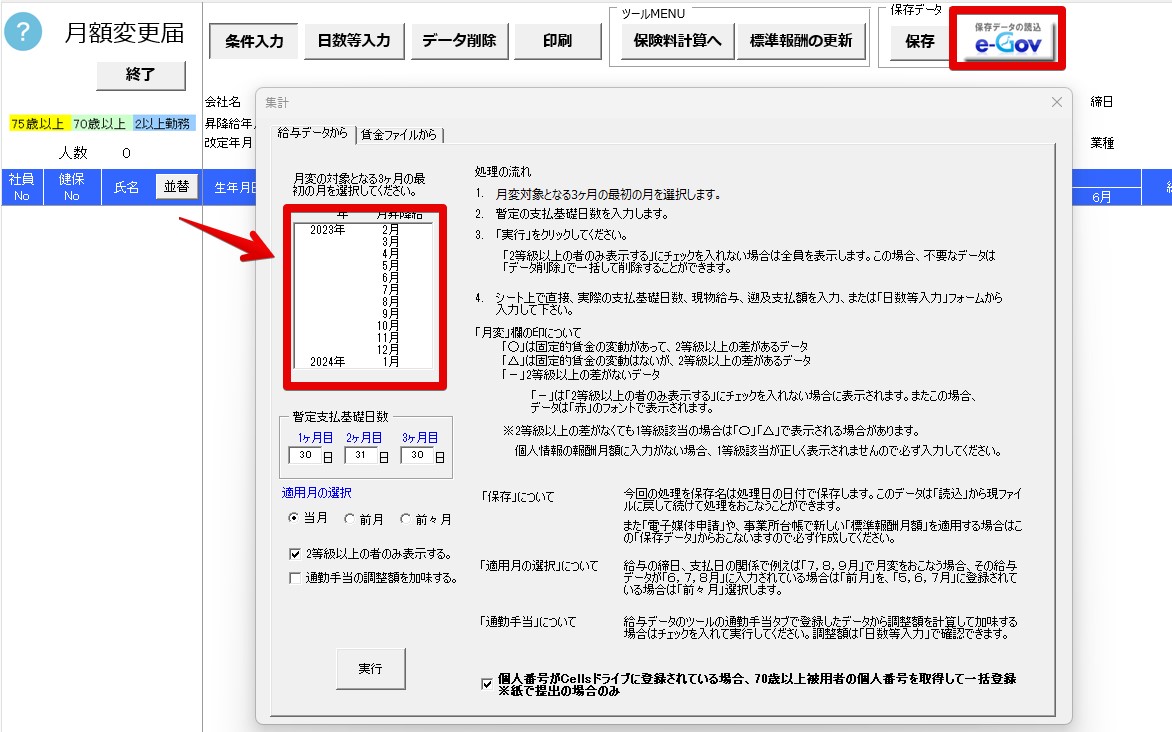The width and height of the screenshot is (1172, 732).
Task: Click the 75歳以上 yellow legend label
Action: [37, 123]
